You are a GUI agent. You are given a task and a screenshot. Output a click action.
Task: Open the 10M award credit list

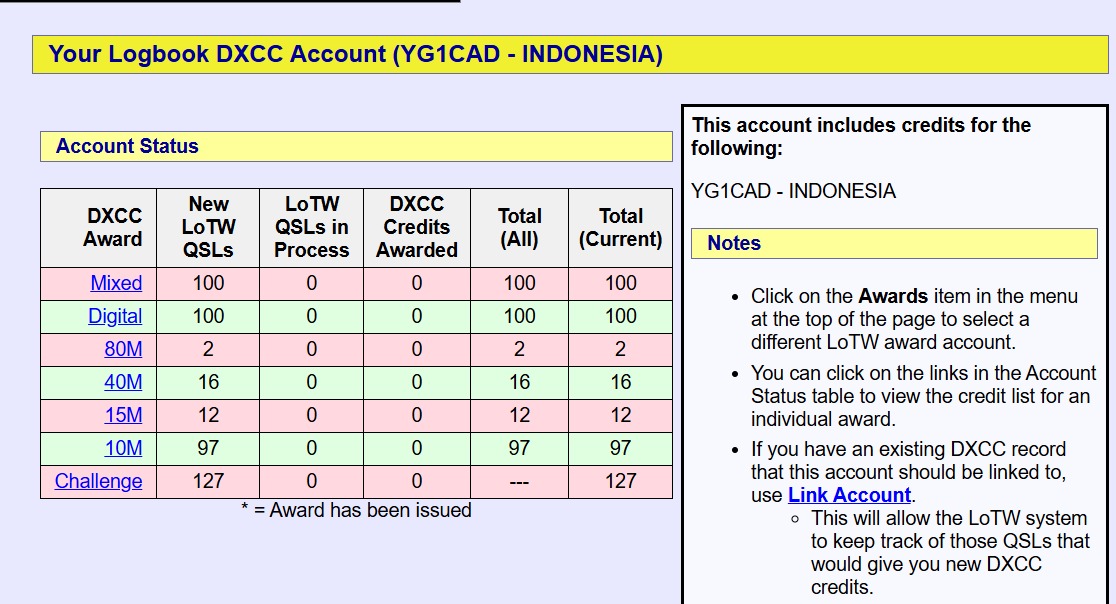(123, 448)
